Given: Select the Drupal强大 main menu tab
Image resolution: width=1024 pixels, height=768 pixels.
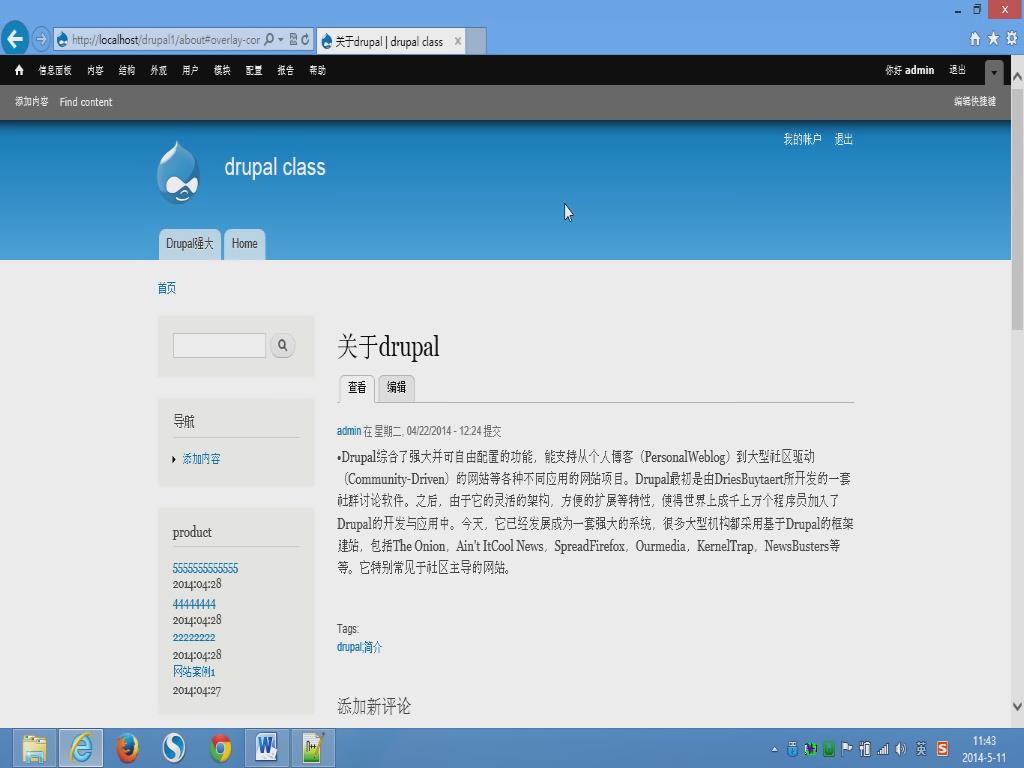Looking at the screenshot, I should (189, 244).
